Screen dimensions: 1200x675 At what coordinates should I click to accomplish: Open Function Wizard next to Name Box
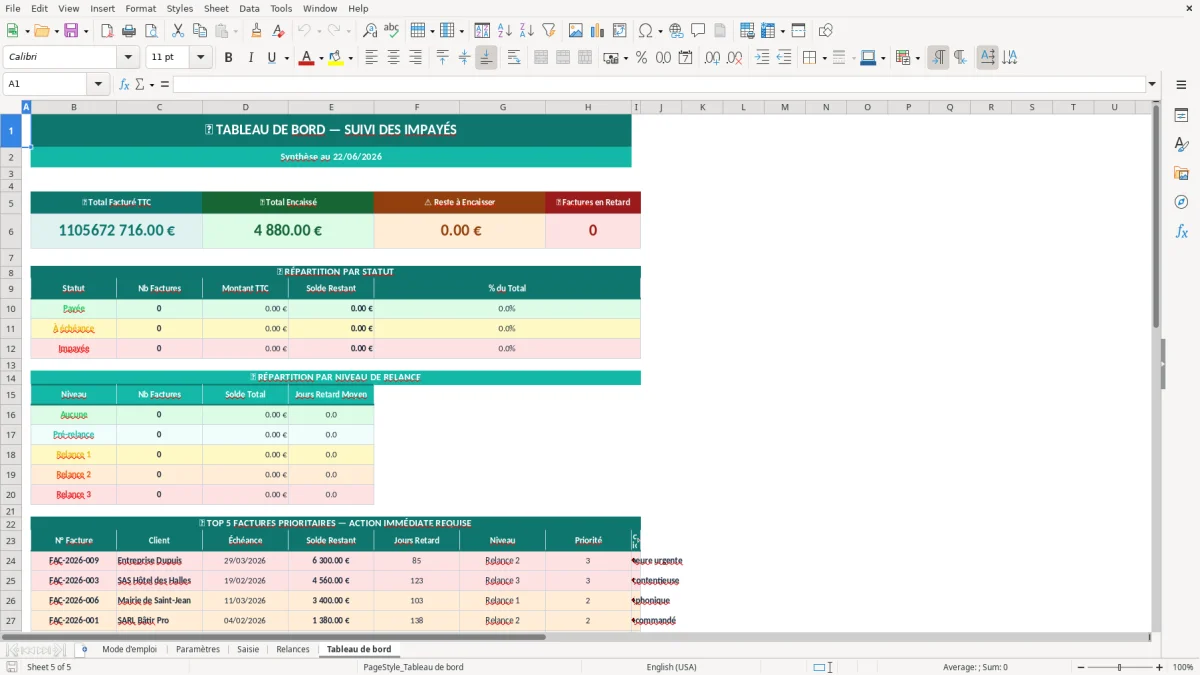click(125, 84)
